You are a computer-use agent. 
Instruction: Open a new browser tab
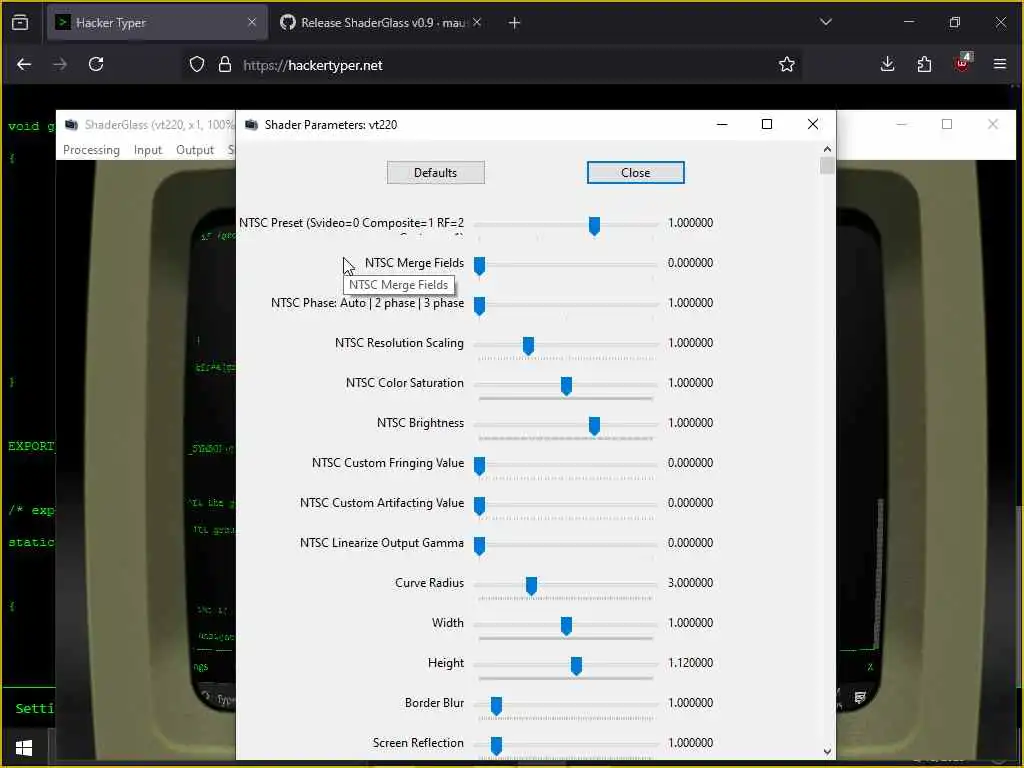[x=515, y=23]
